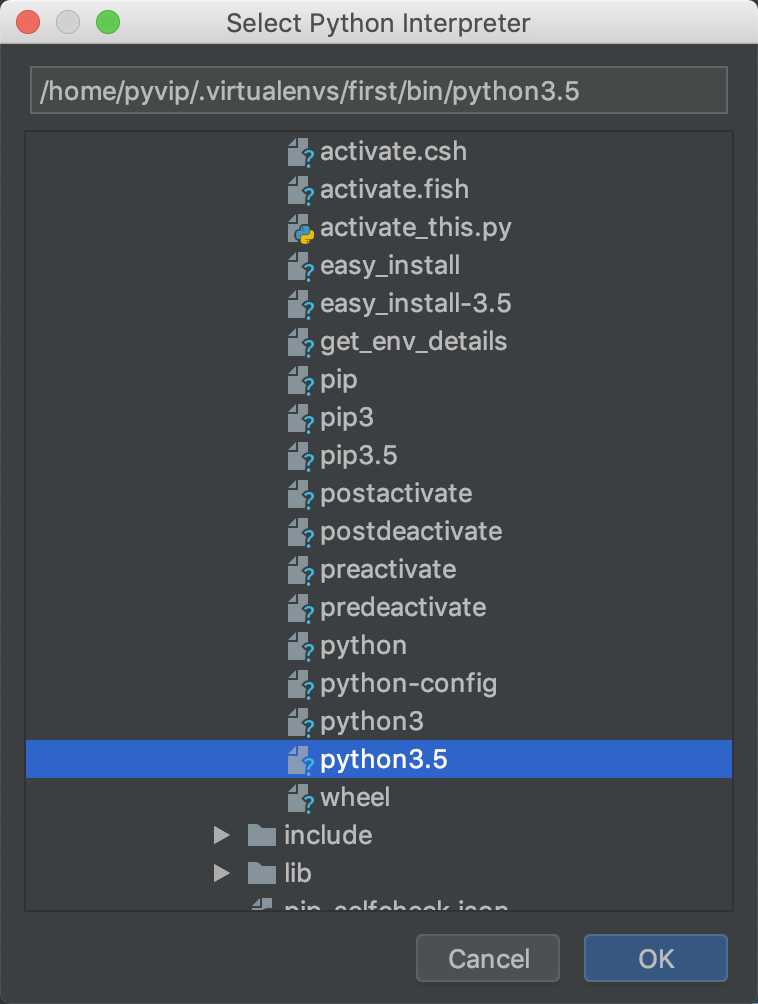The height and width of the screenshot is (1004, 758).
Task: Confirm the interpreter with the OK button
Action: pyautogui.click(x=656, y=959)
